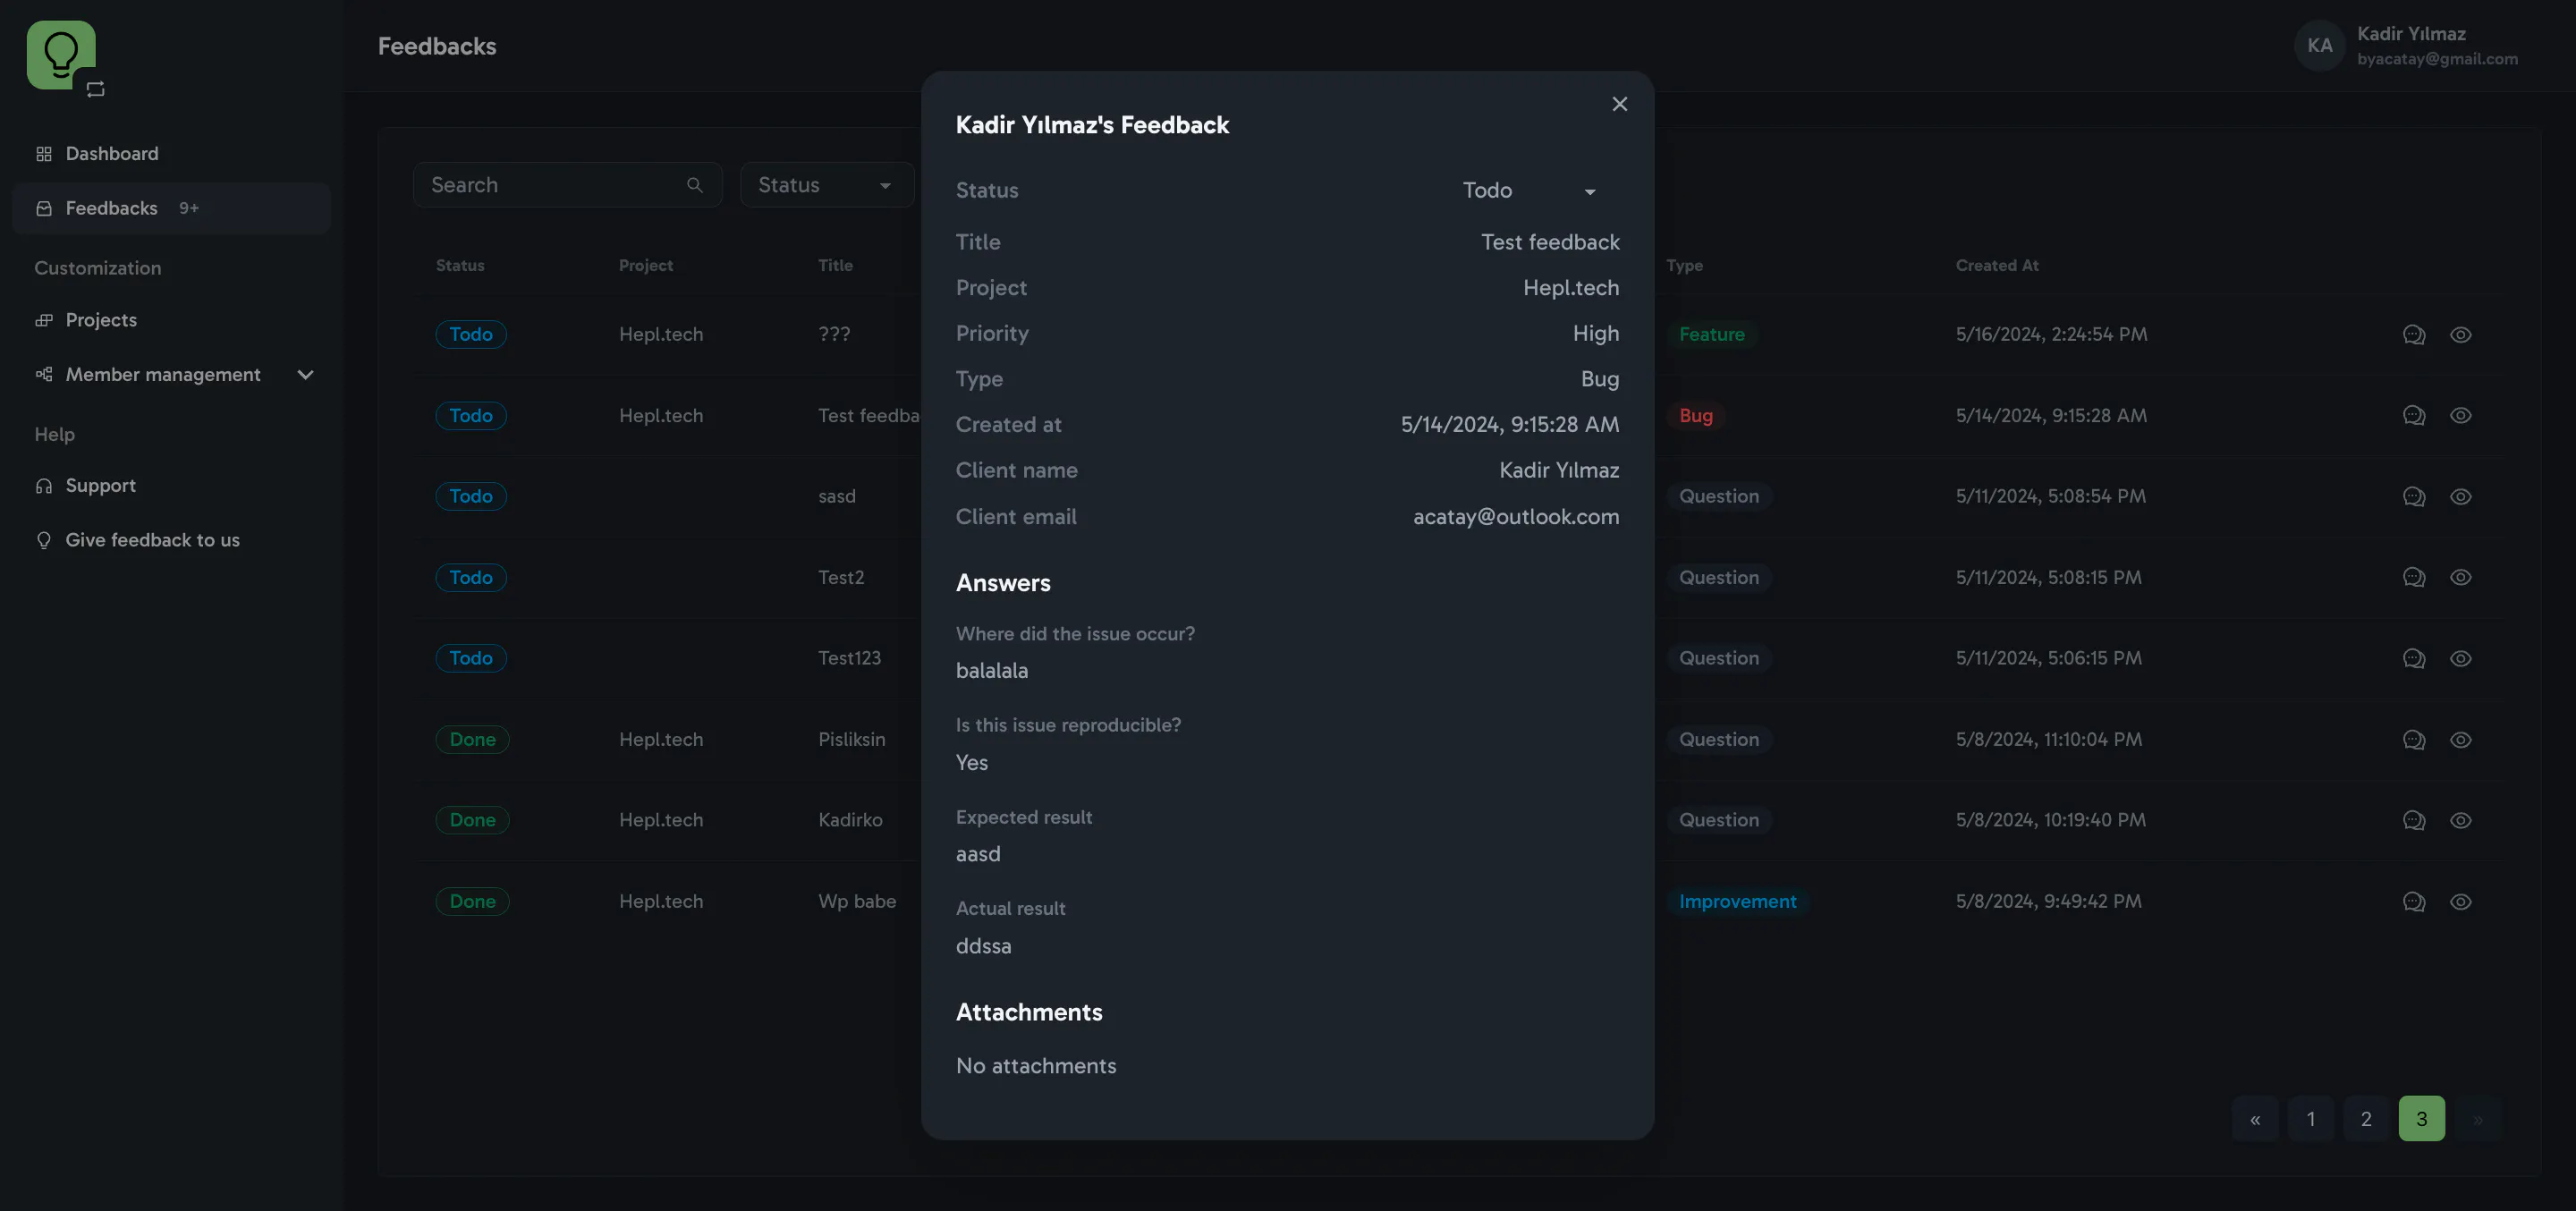Open comments for the Improvement feedback row

pos(2413,902)
